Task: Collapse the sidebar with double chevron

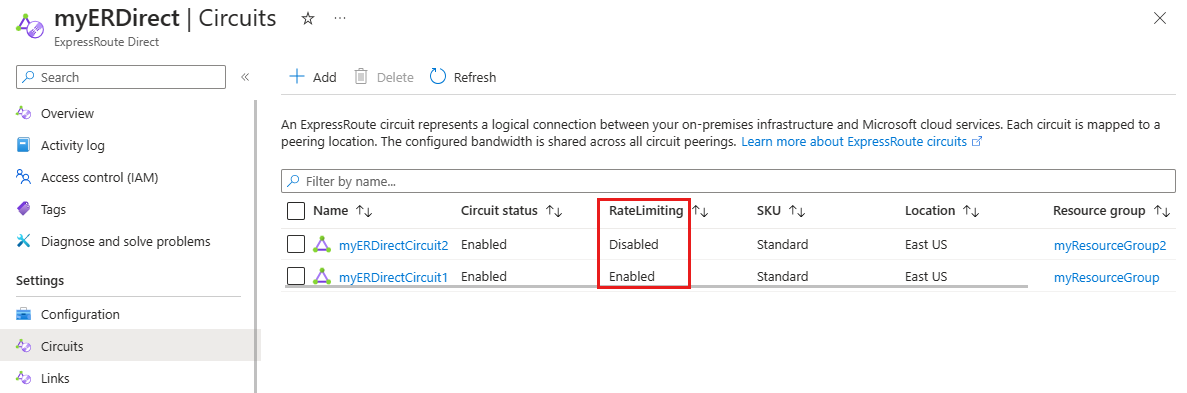Action: (245, 77)
